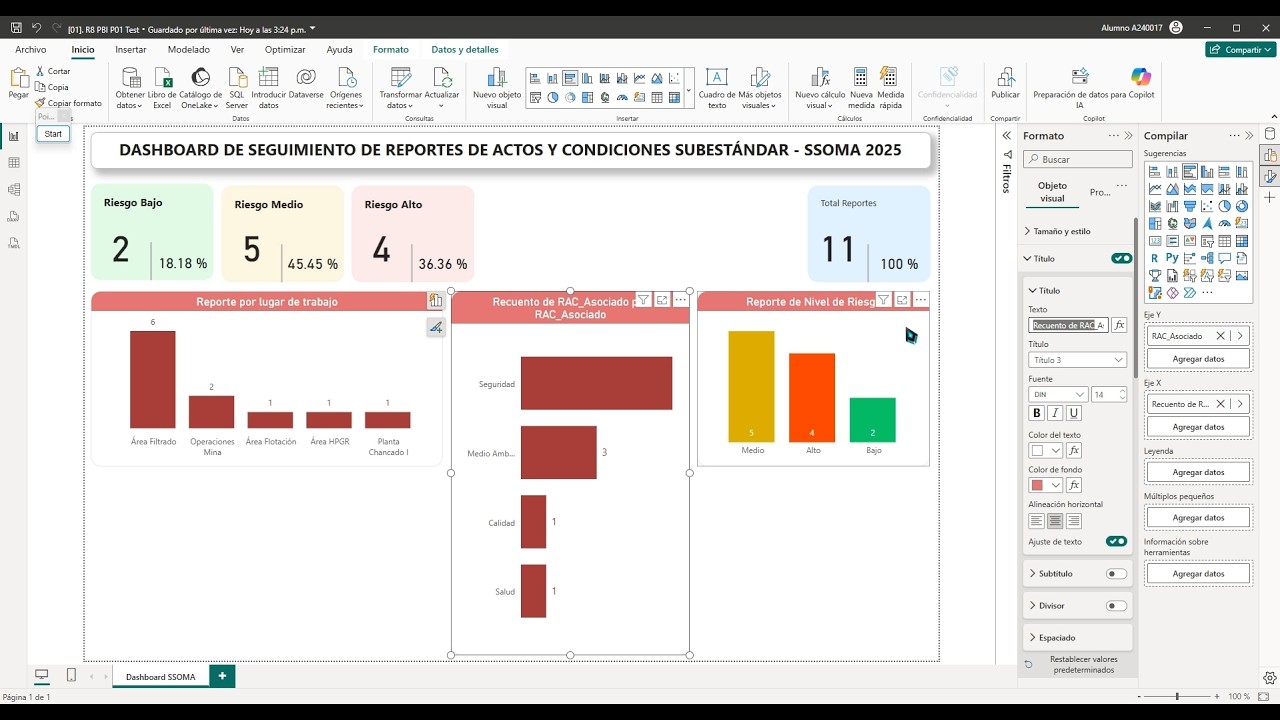Click filter icon on RAC_Asociado visual
Image resolution: width=1280 pixels, height=720 pixels.
pyautogui.click(x=644, y=300)
